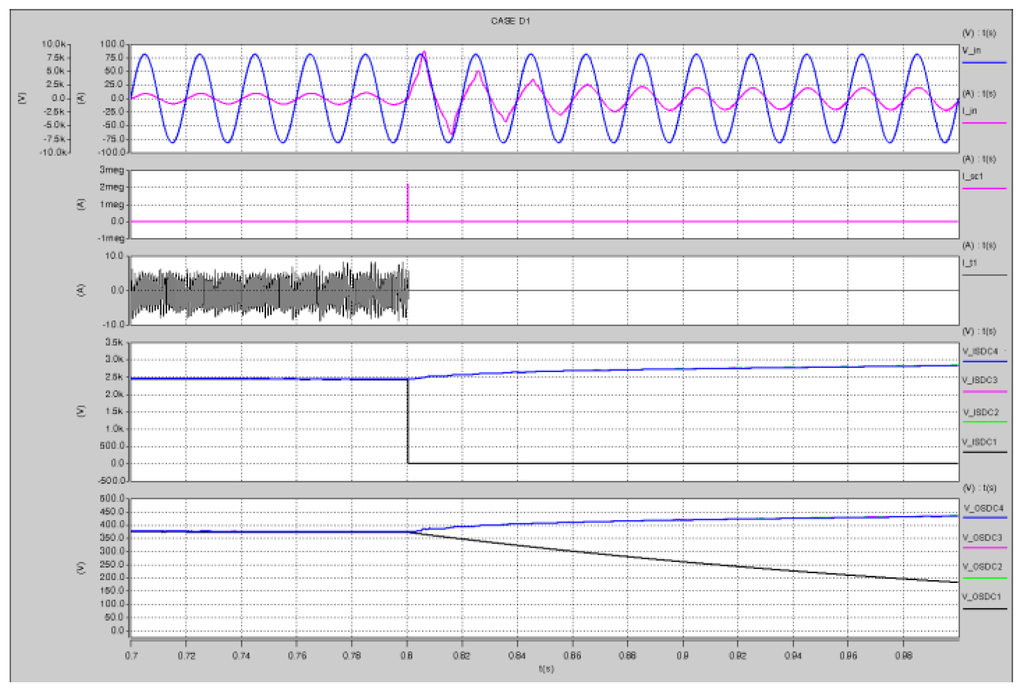
Task: Select the V_OSDC3 legend label
Action: click(981, 538)
